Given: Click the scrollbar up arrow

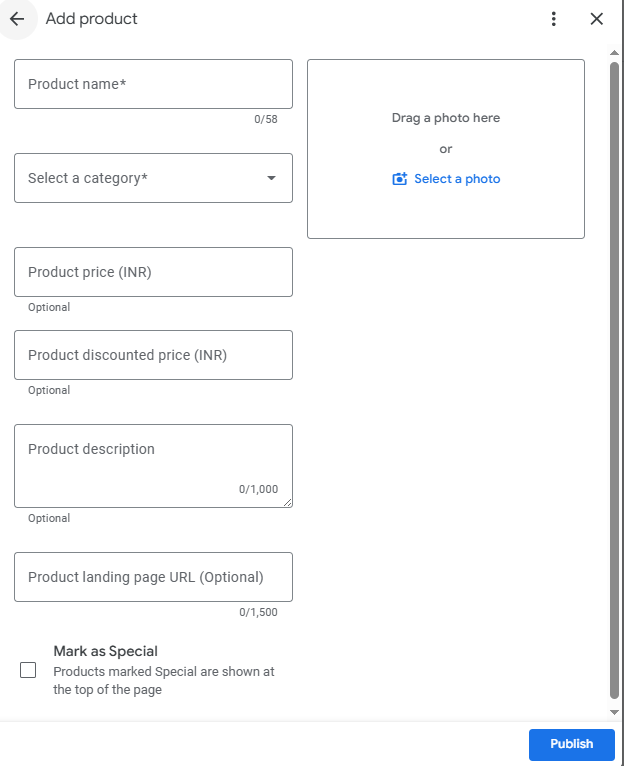Looking at the screenshot, I should pos(614,52).
